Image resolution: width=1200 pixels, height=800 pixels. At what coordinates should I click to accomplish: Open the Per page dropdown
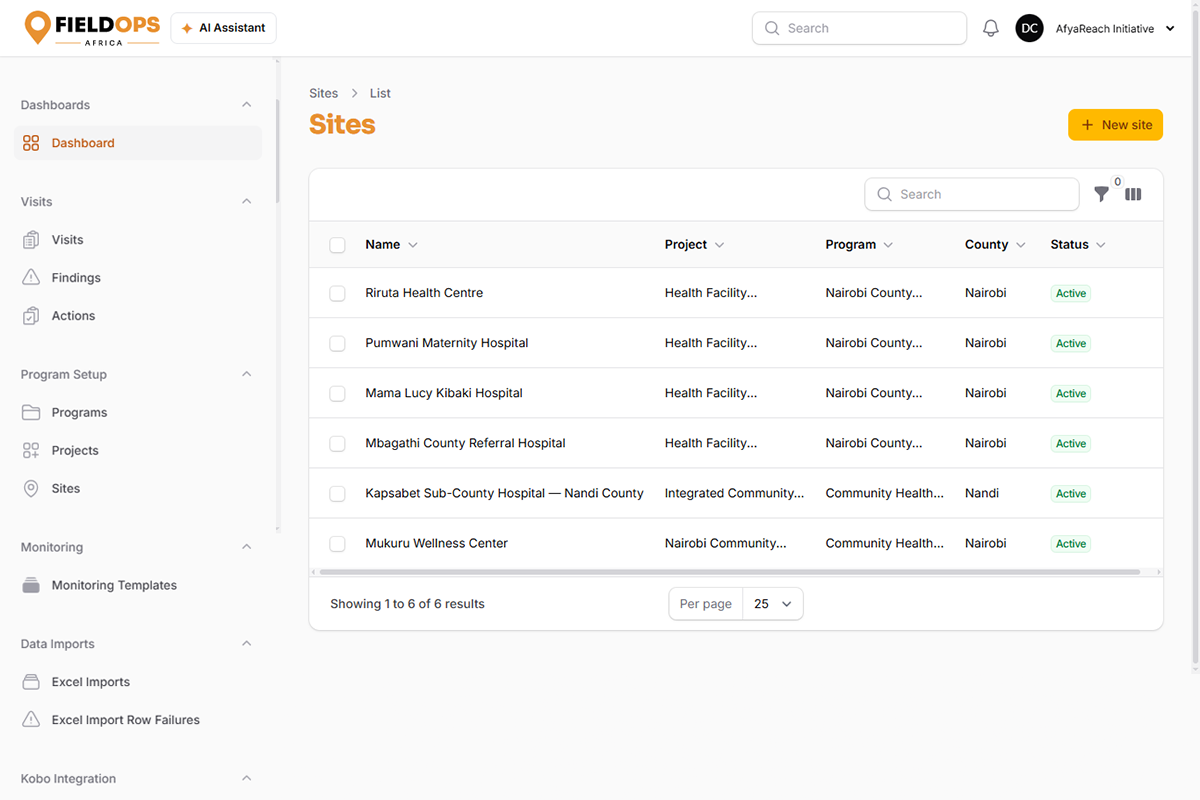point(773,604)
